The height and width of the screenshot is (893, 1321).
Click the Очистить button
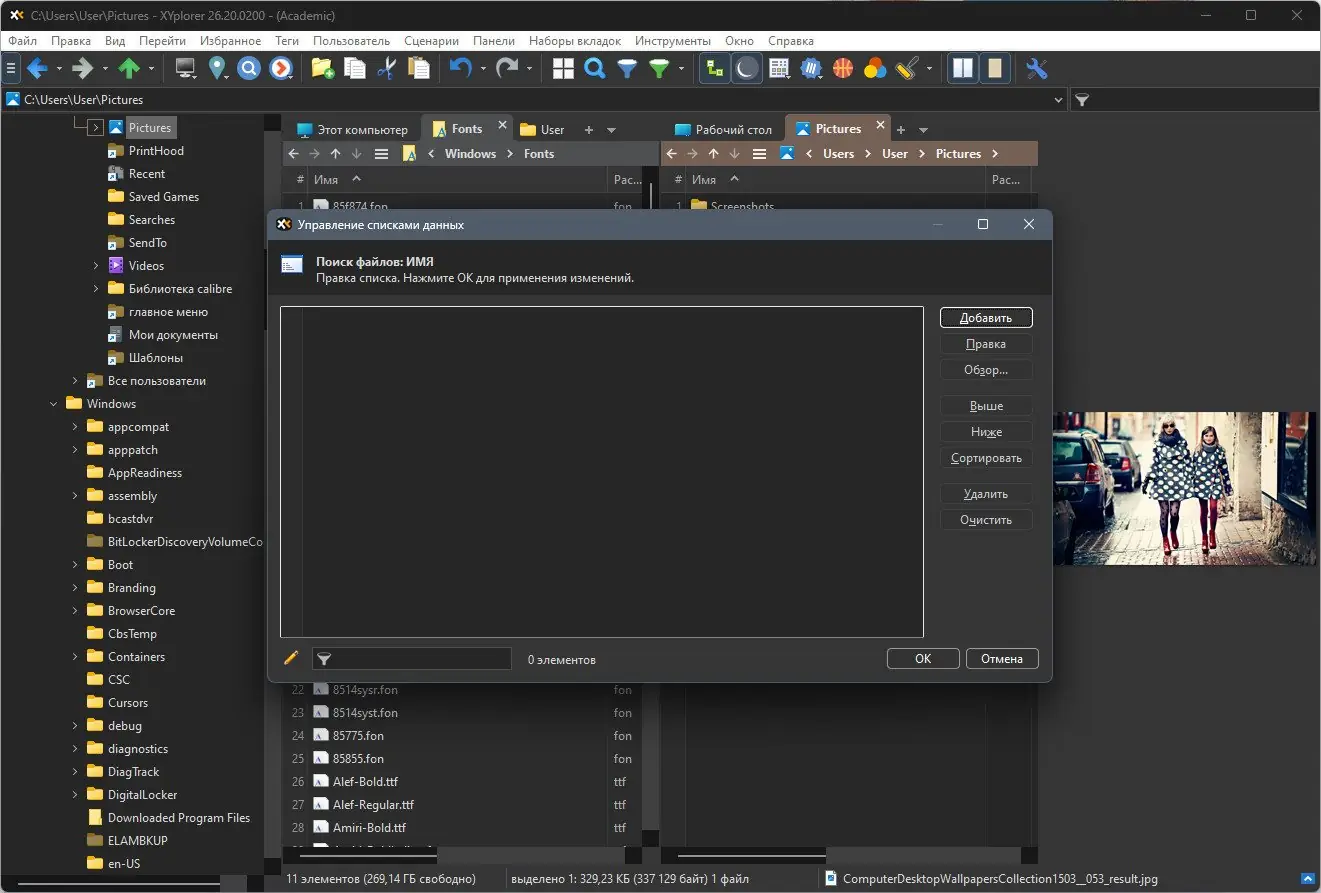(x=986, y=520)
